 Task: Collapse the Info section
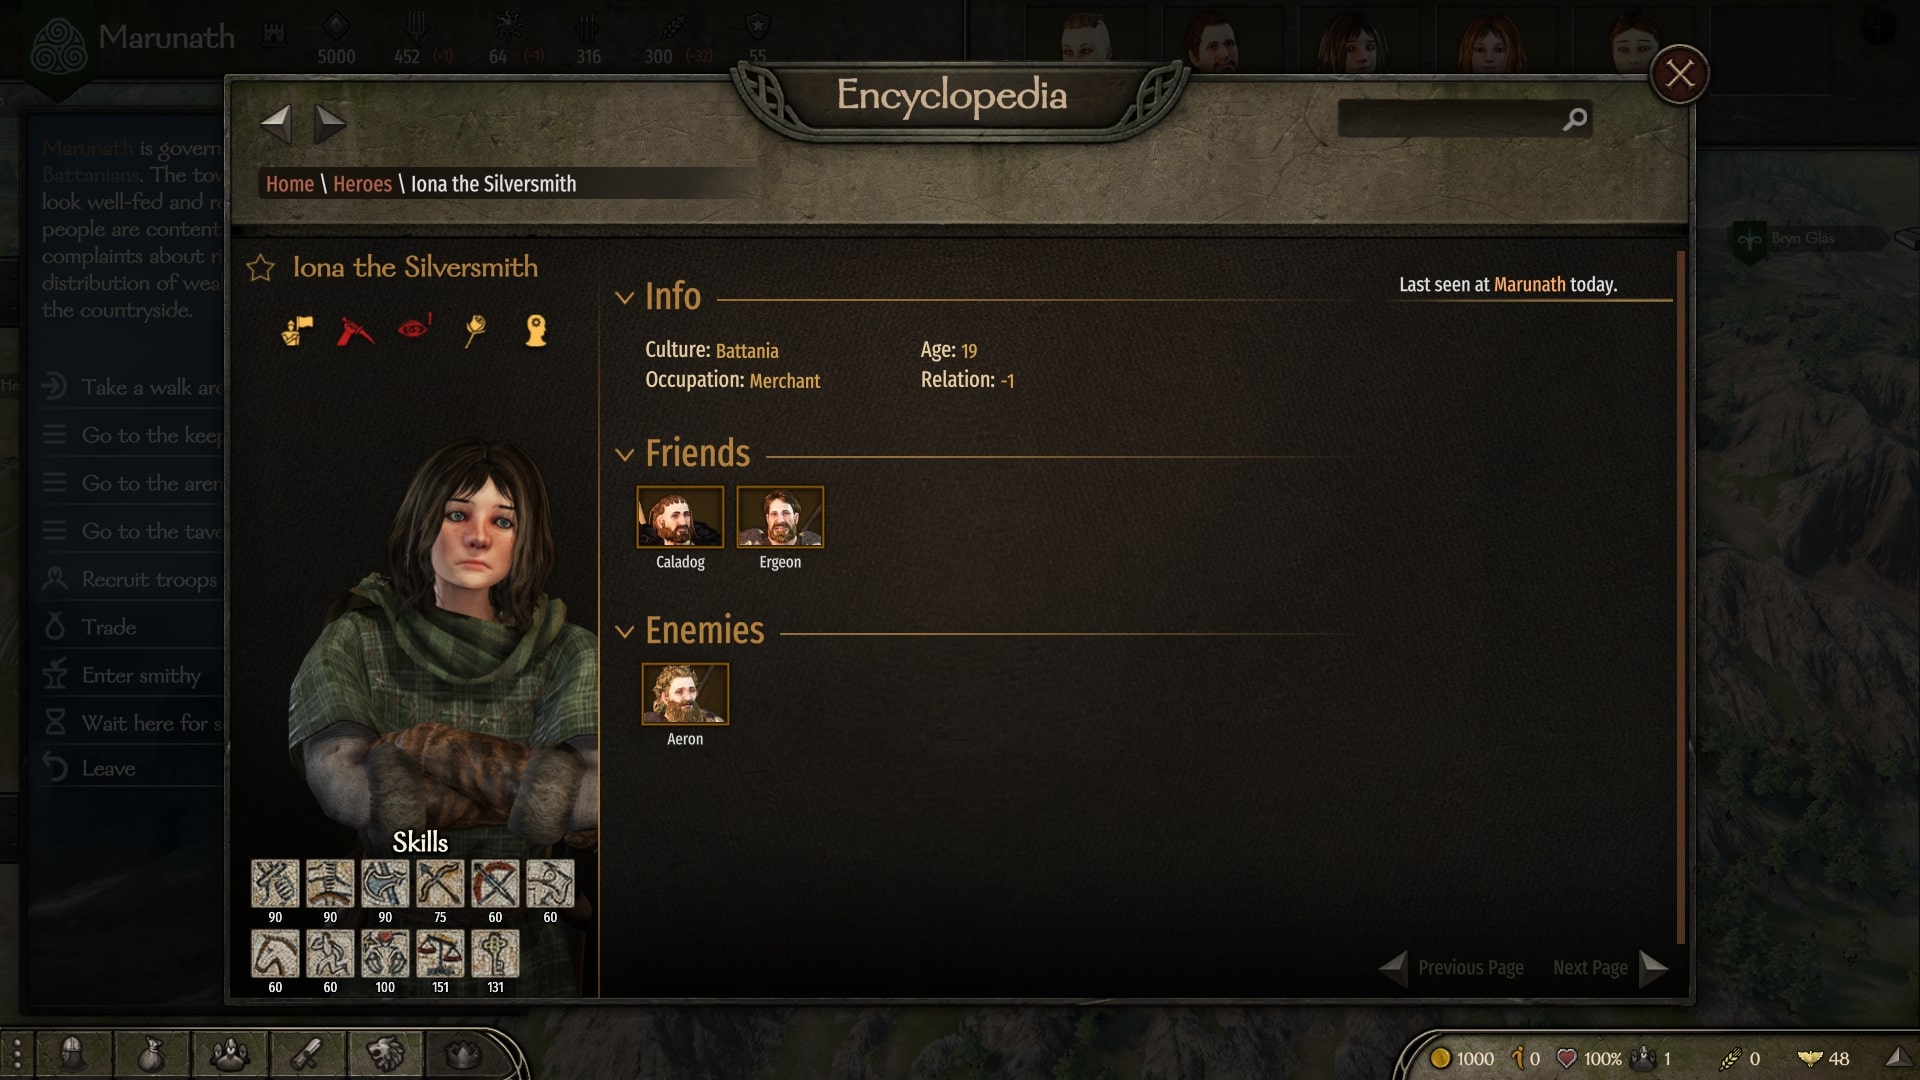pyautogui.click(x=624, y=297)
